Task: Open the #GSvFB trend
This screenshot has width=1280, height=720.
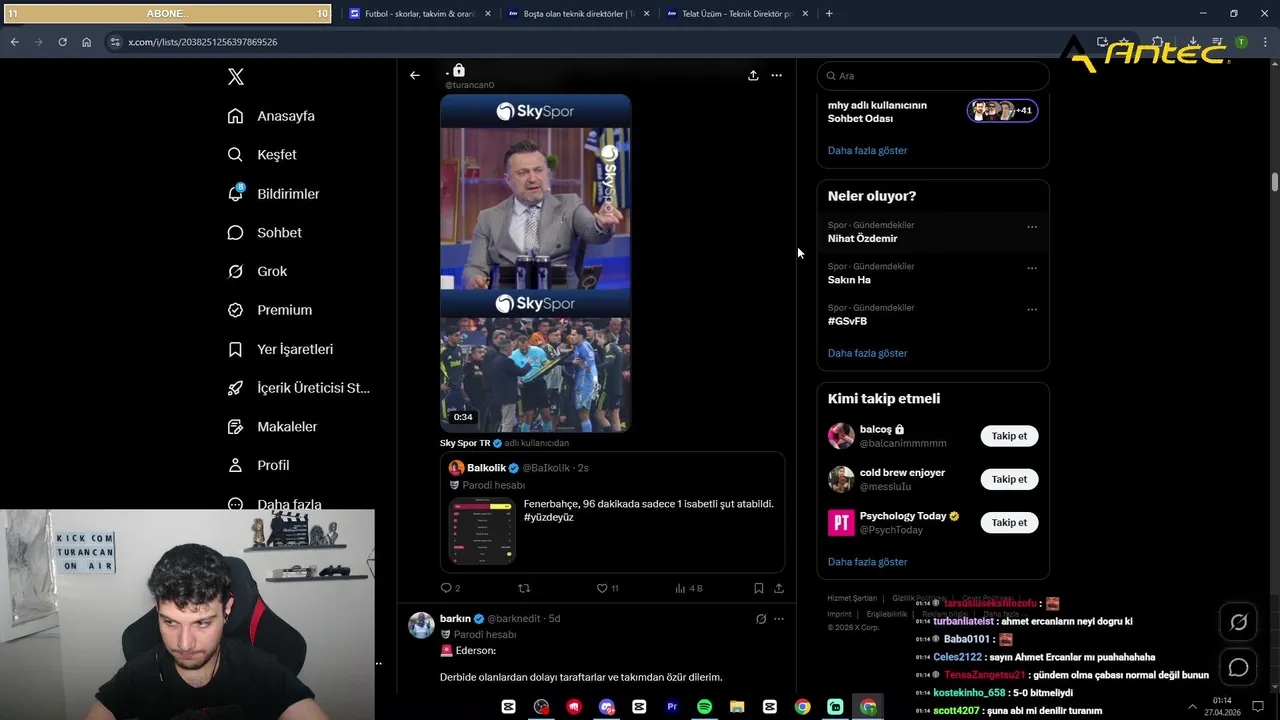Action: 847,321
